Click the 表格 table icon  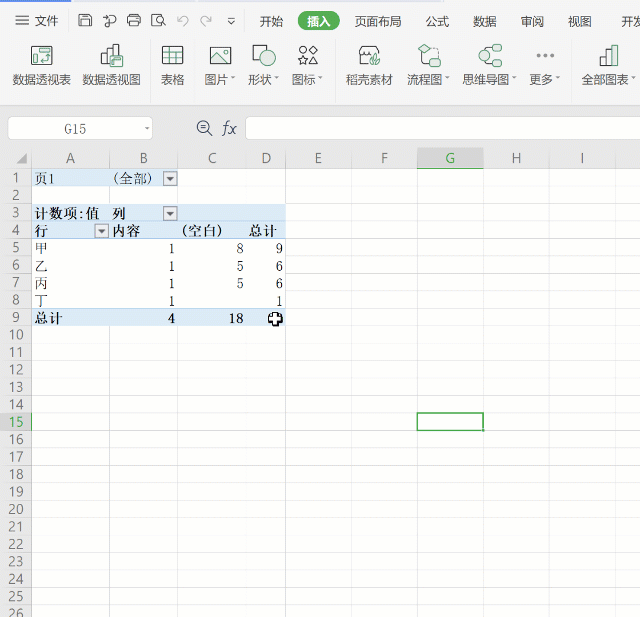pos(172,65)
